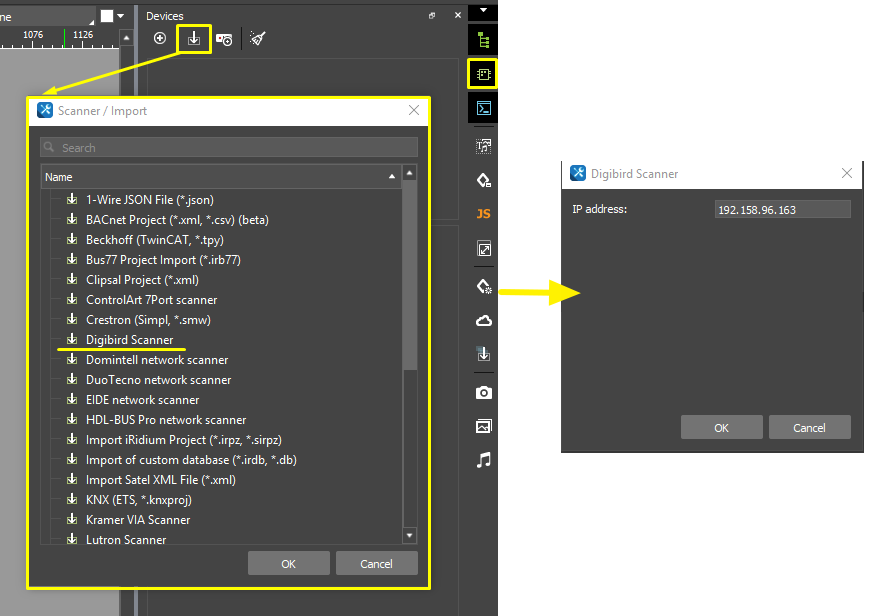Open the Devices panel chip icon
Screen dimensions: 879x616
[x=484, y=74]
